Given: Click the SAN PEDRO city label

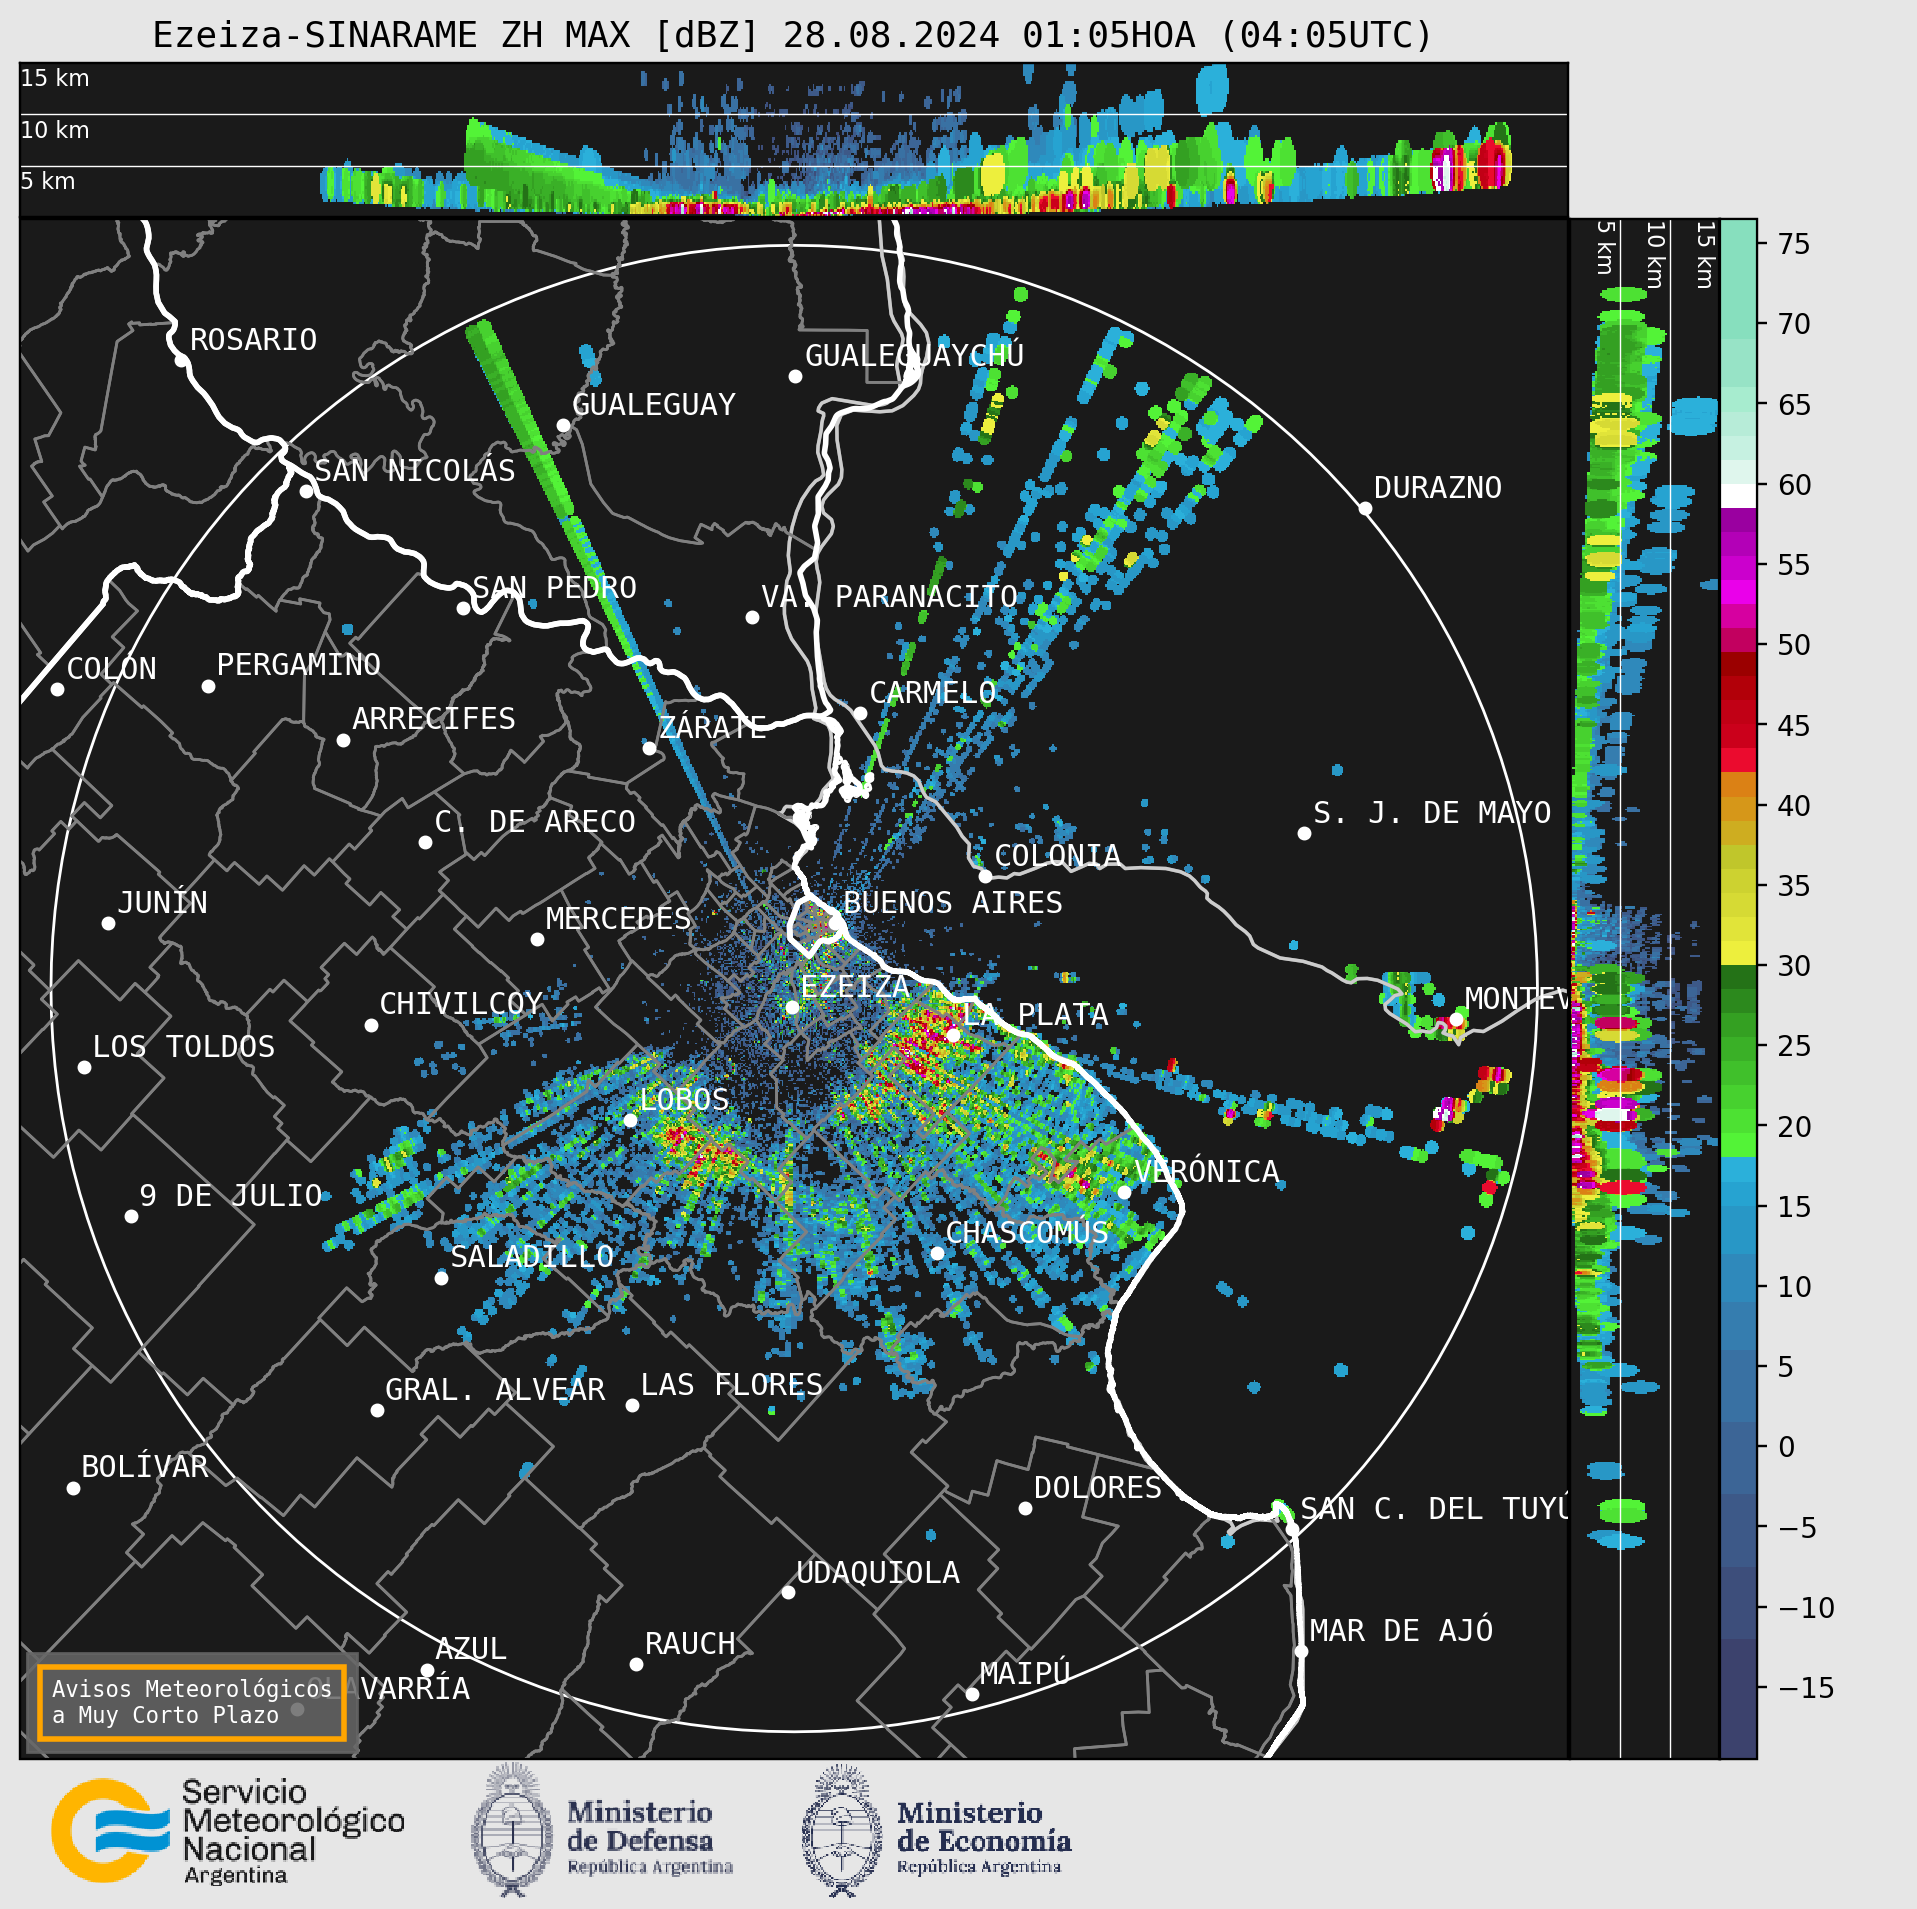Looking at the screenshot, I should (x=555, y=588).
